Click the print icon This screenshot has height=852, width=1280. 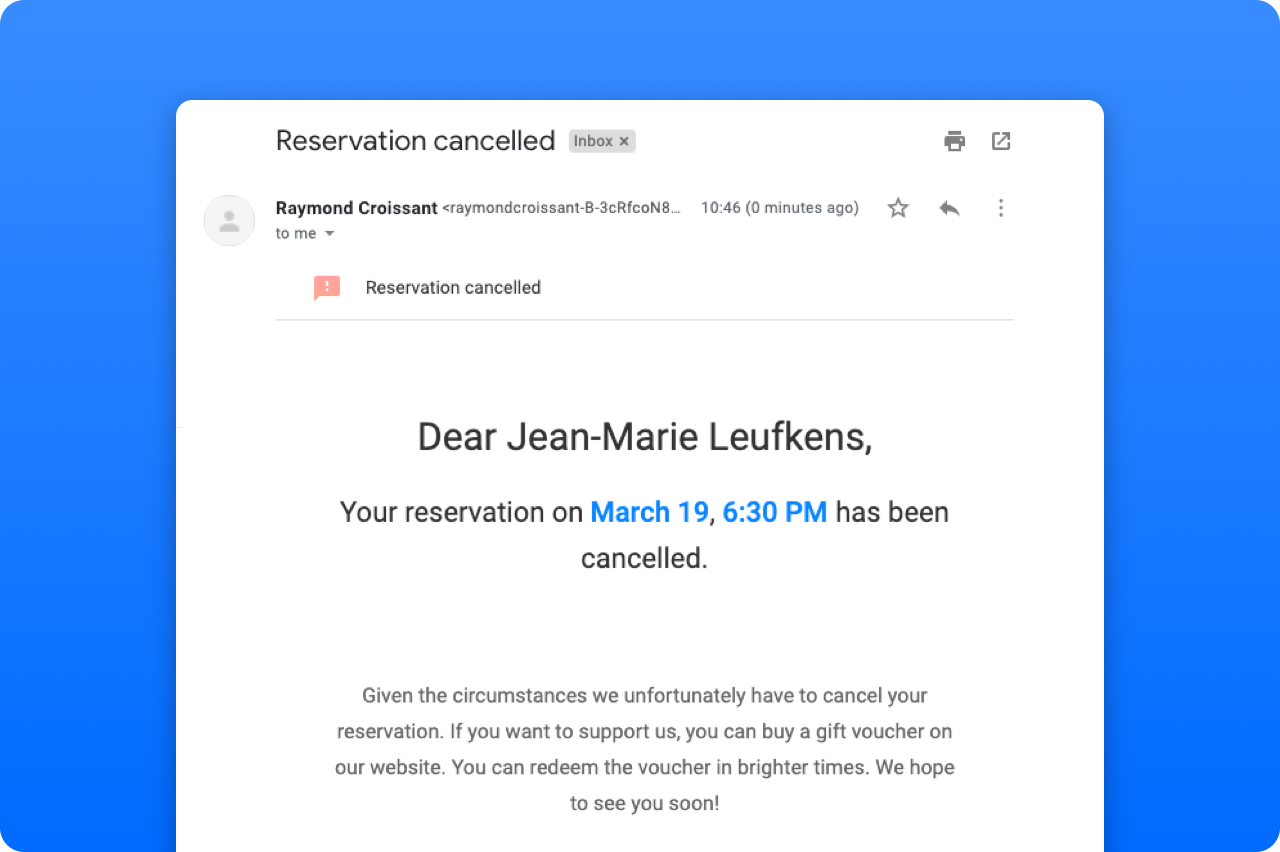[x=954, y=141]
